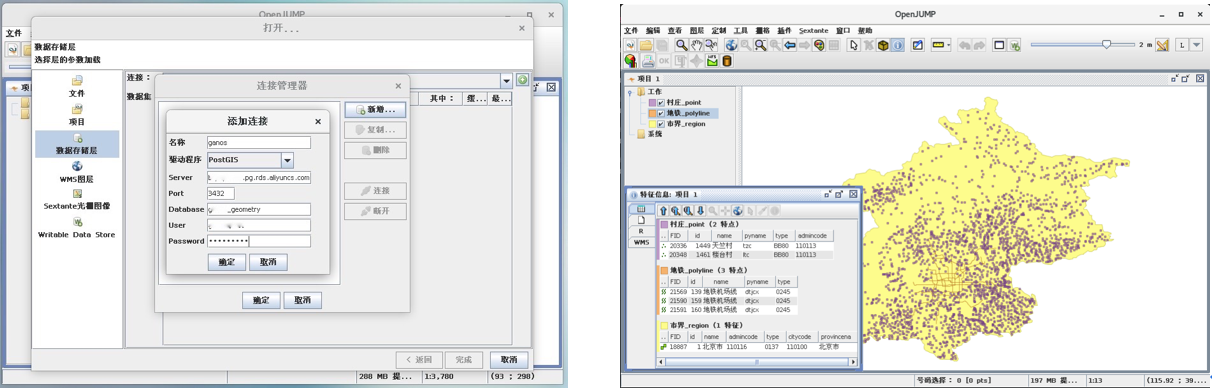Click the green save-image toolbar icon
The width and height of the screenshot is (1212, 390).
coord(712,61)
